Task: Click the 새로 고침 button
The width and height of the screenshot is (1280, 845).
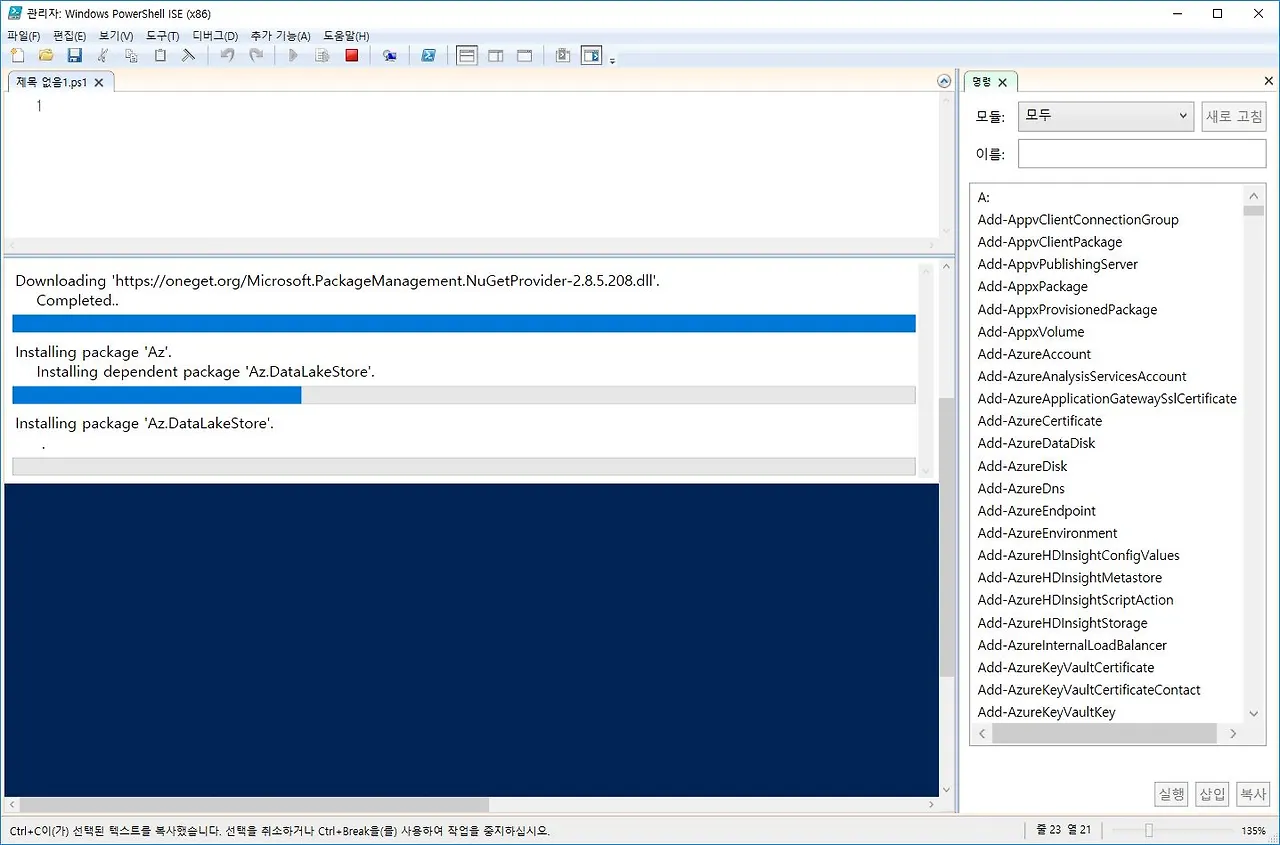Action: coord(1234,116)
